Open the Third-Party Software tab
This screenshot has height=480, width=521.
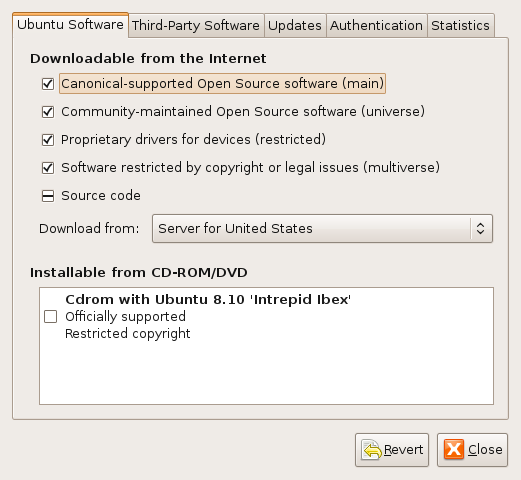[x=196, y=26]
